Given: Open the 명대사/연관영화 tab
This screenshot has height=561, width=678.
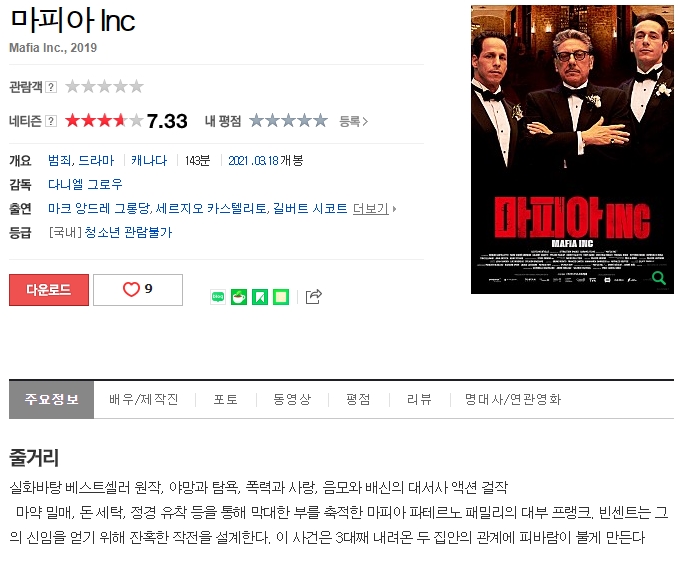Looking at the screenshot, I should [513, 399].
